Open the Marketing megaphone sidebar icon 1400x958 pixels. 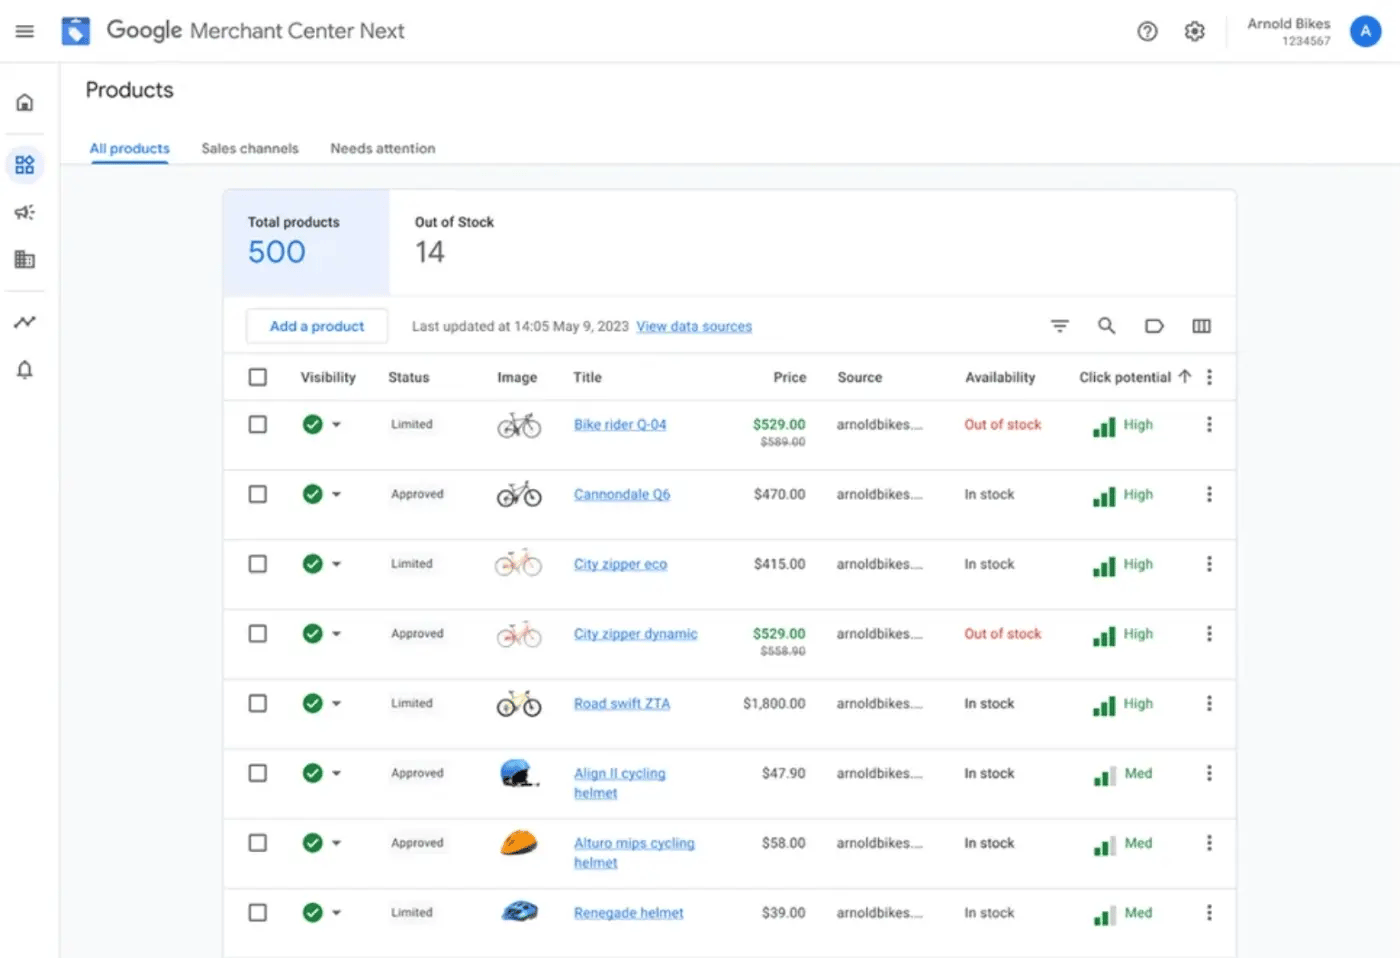coord(25,212)
